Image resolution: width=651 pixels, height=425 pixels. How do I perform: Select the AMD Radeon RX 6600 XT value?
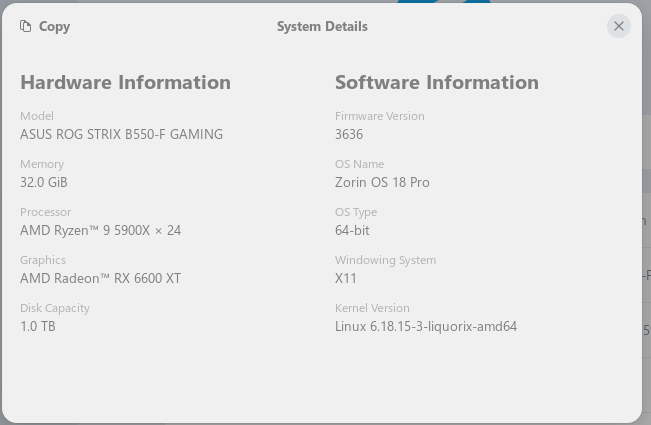[x=100, y=278]
